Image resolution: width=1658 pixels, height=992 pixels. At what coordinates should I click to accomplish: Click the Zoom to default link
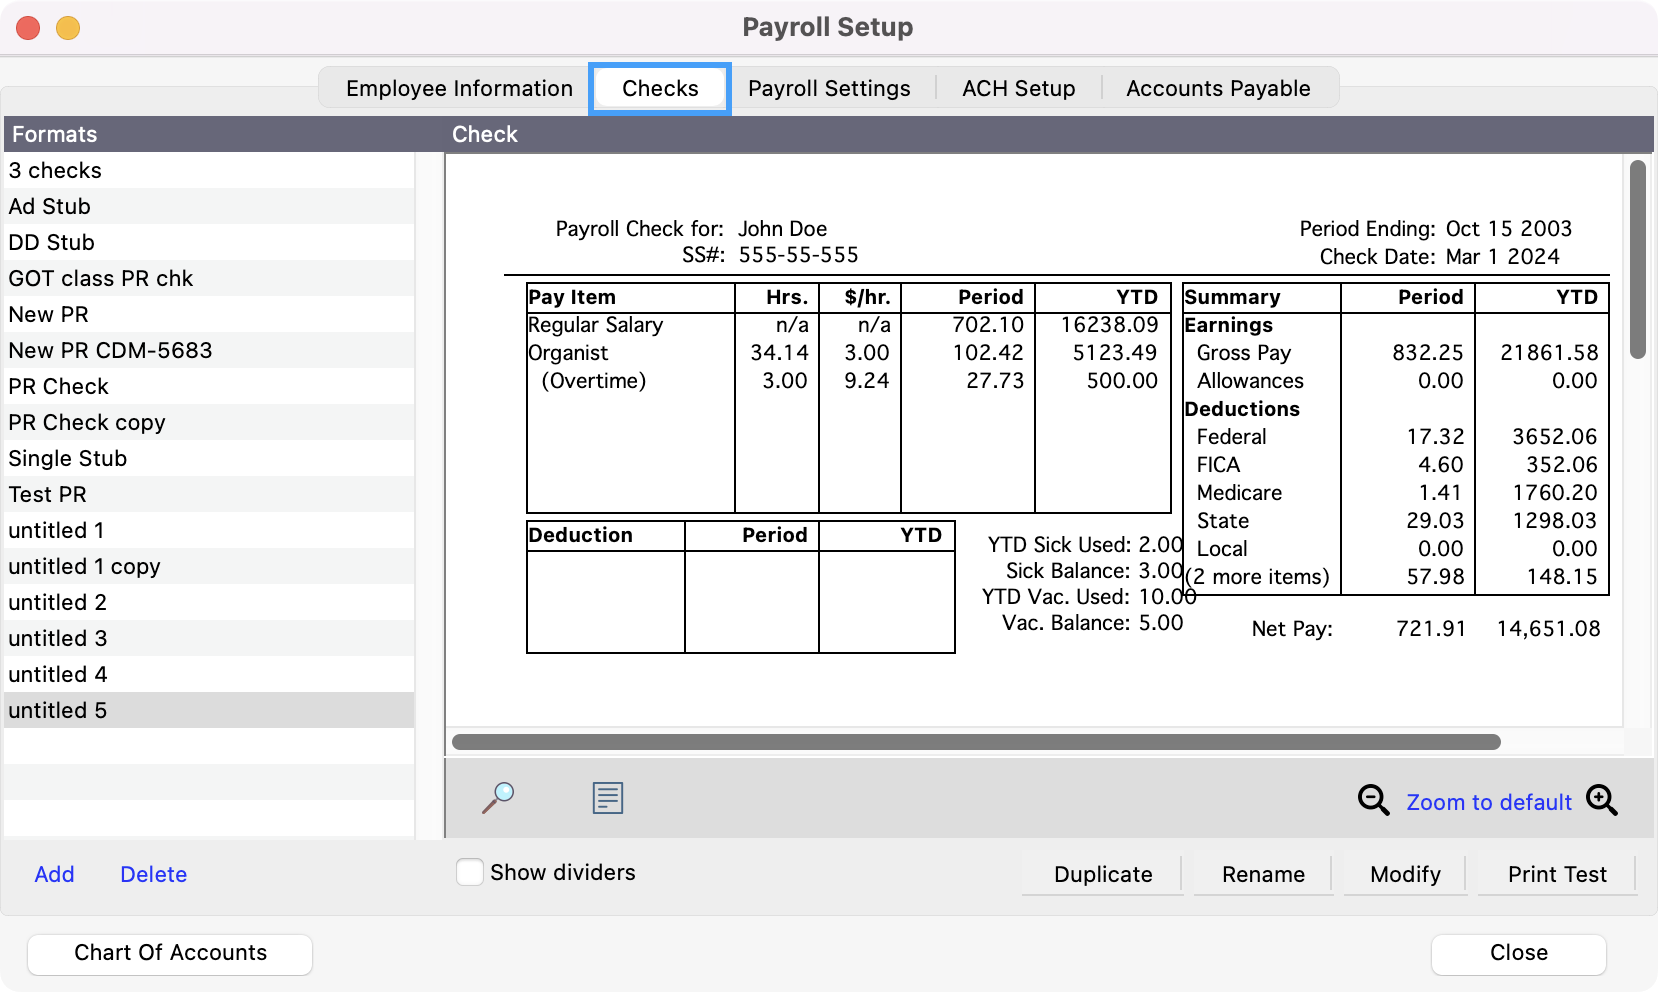tap(1488, 802)
